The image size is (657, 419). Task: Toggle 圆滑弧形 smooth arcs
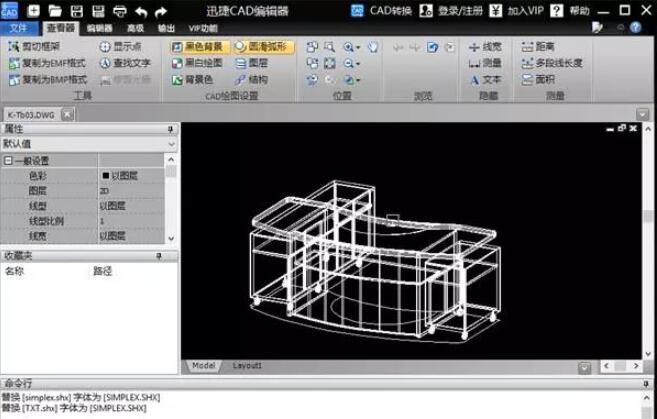263,47
